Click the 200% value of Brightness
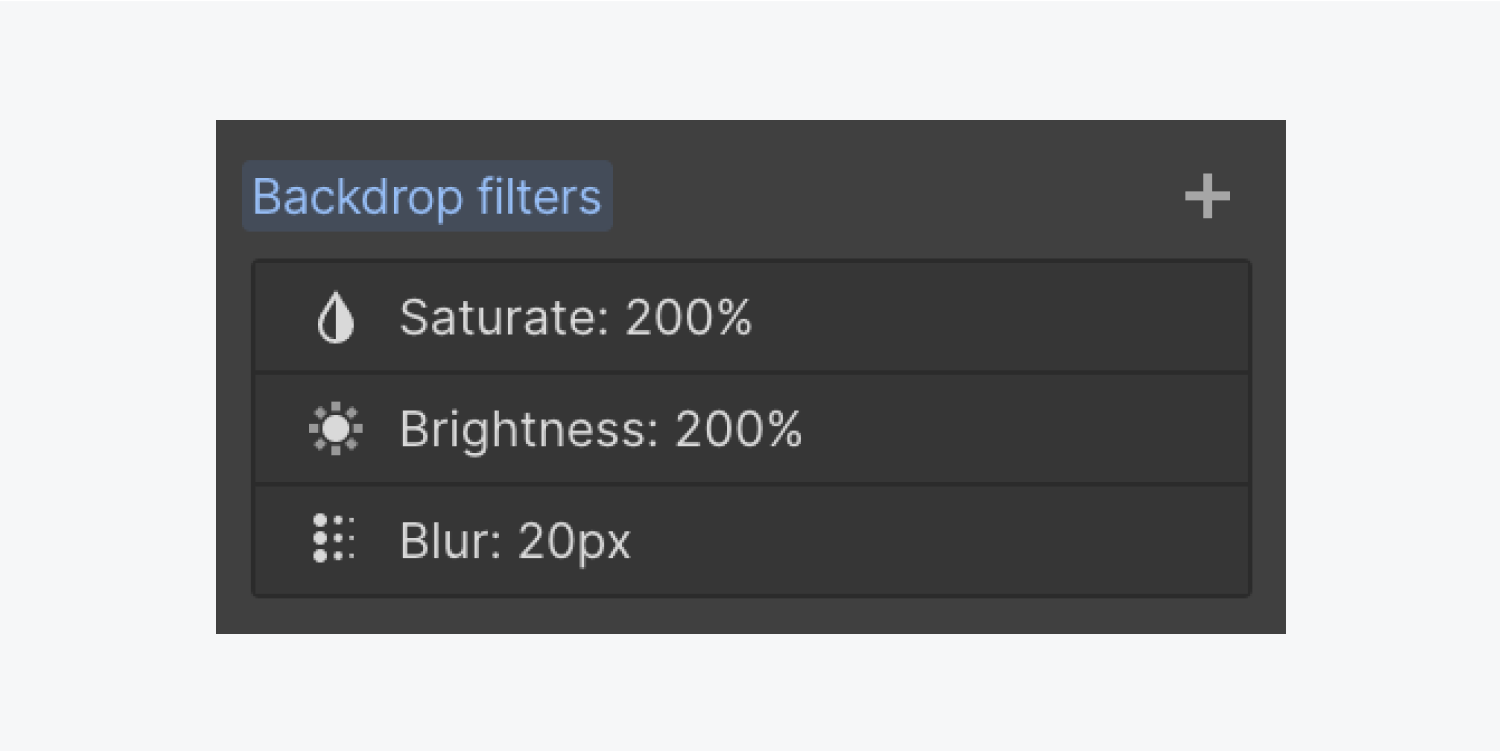The width and height of the screenshot is (1501, 751). point(738,430)
